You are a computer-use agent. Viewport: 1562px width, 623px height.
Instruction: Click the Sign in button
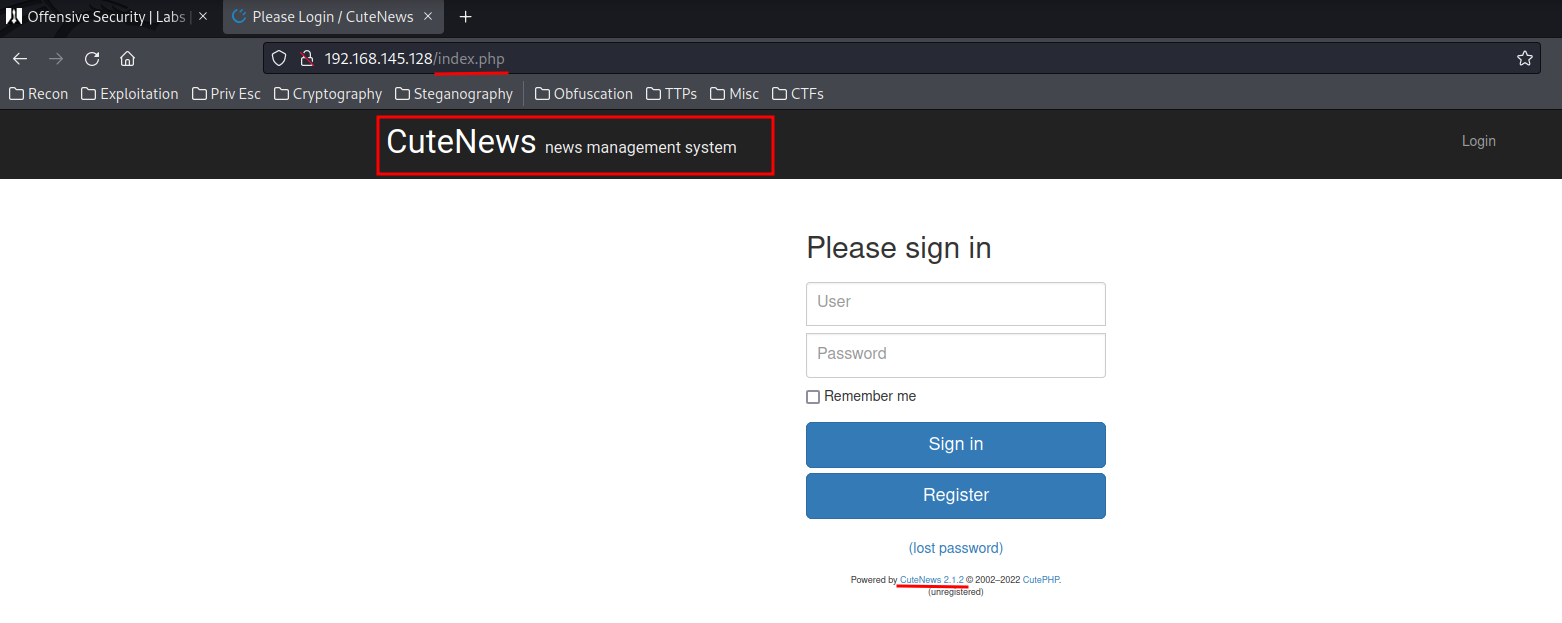[956, 445]
